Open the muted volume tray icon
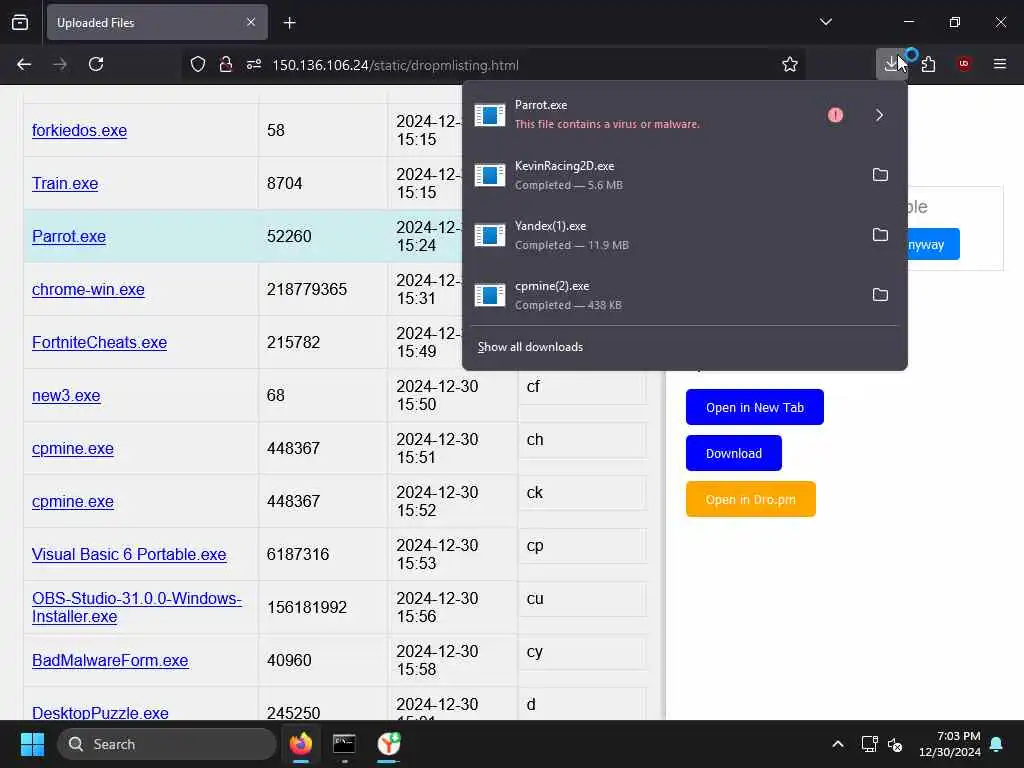This screenshot has height=768, width=1024. (895, 744)
